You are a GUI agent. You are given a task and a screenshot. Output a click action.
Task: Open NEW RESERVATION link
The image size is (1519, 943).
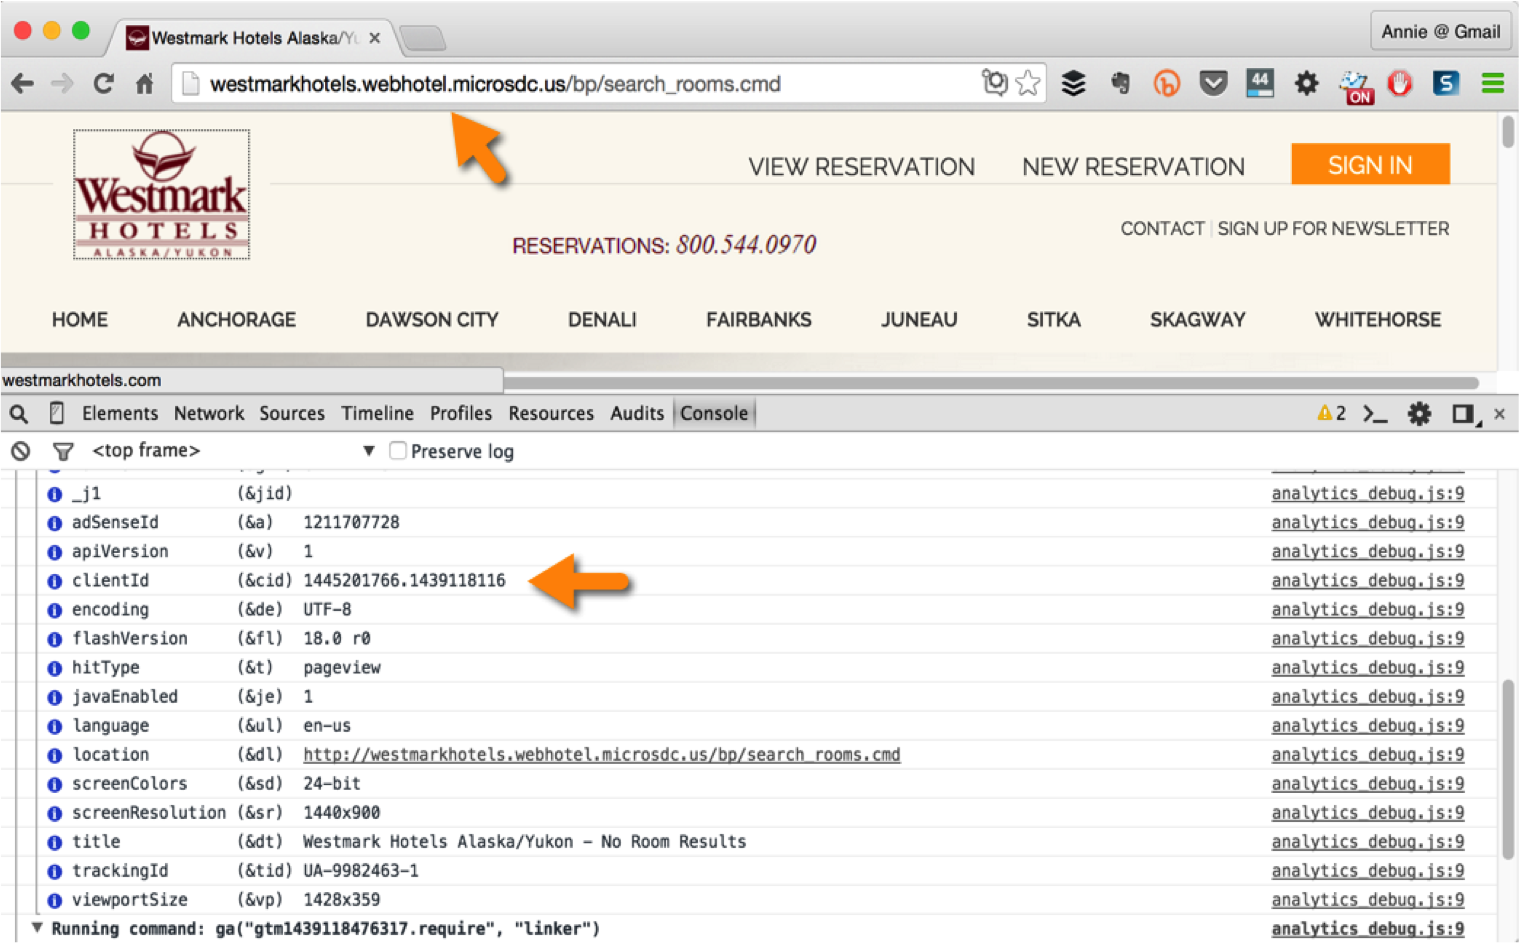1133,167
